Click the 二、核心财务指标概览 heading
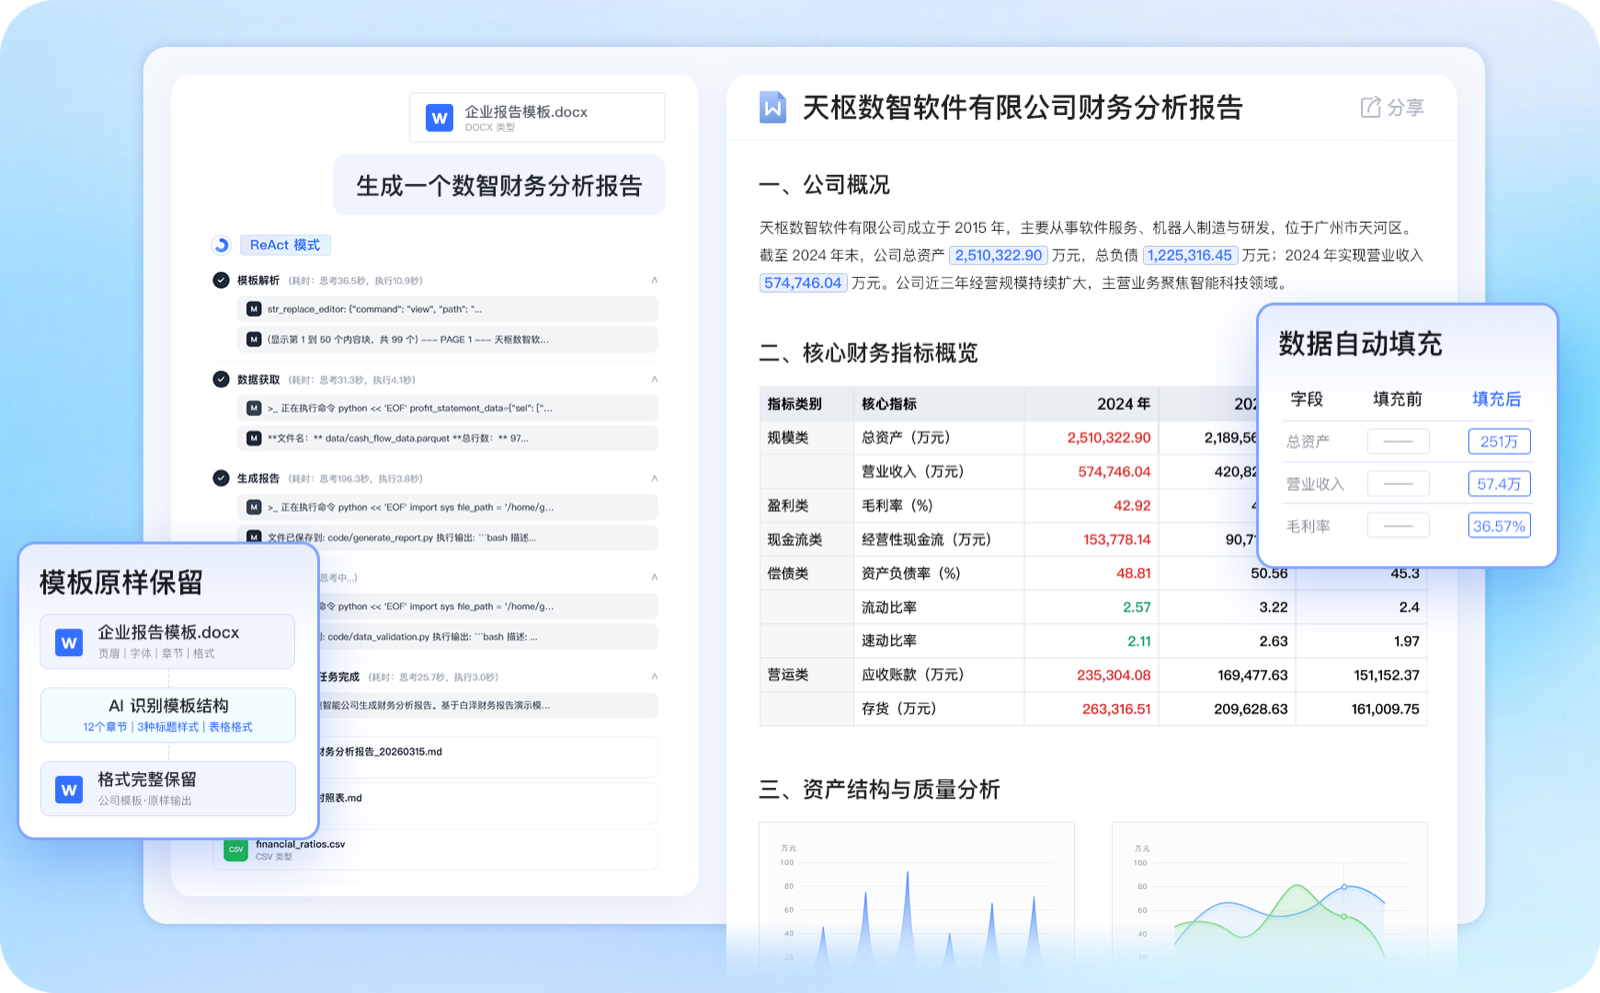Viewport: 1600px width, 993px height. pyautogui.click(x=868, y=353)
